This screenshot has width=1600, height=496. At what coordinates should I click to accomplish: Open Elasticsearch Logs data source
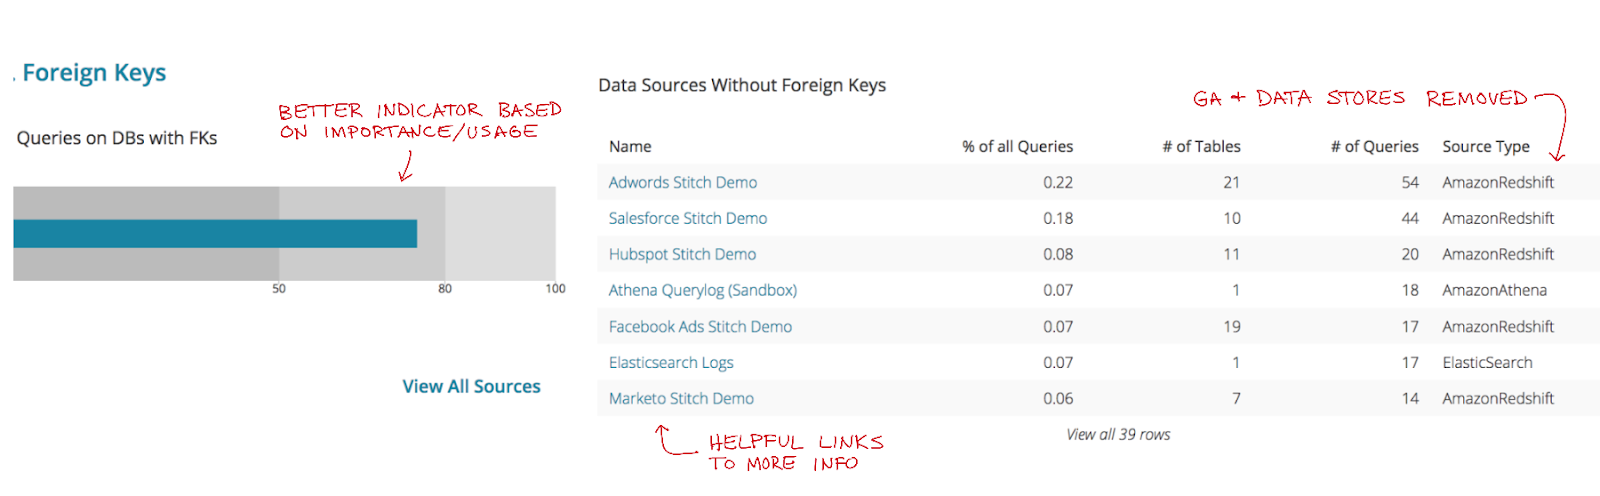click(671, 362)
